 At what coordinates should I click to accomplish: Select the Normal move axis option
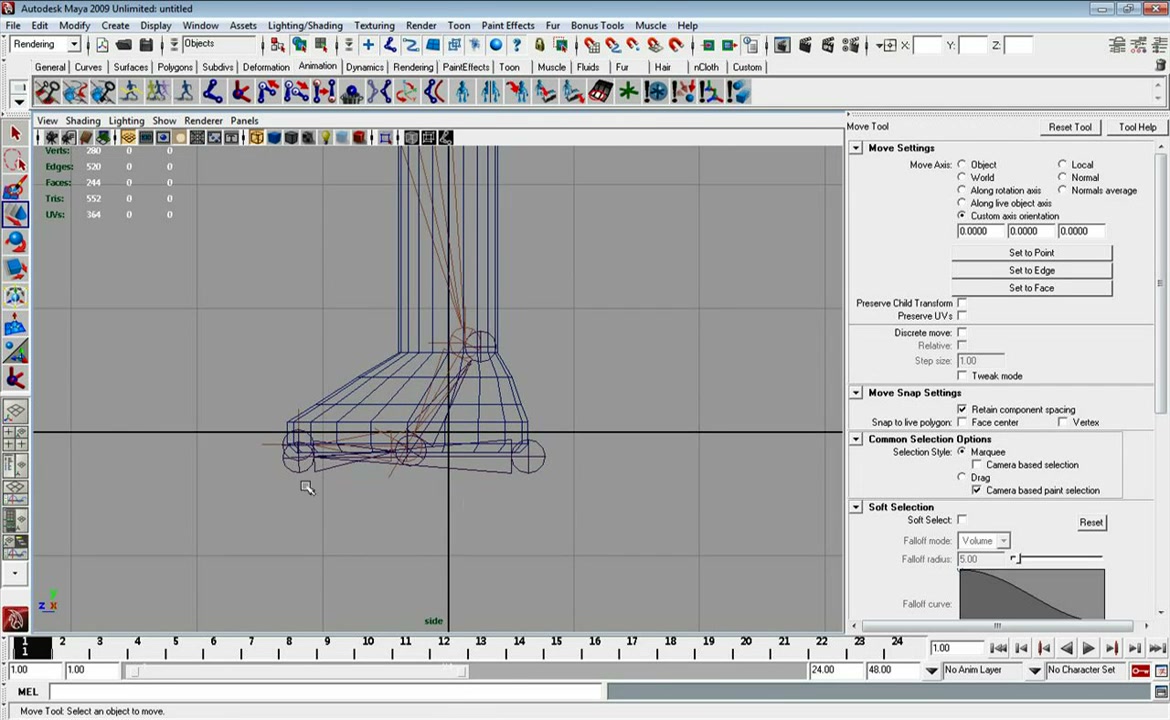[x=1063, y=177]
